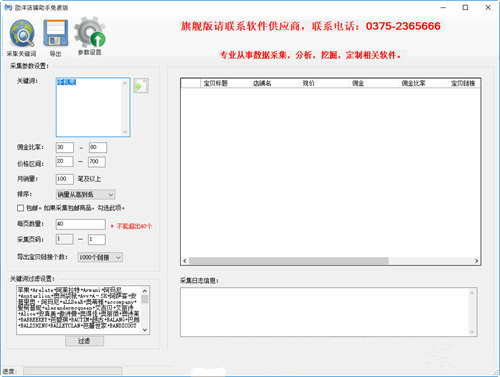Click the 现价 column header

[324, 83]
